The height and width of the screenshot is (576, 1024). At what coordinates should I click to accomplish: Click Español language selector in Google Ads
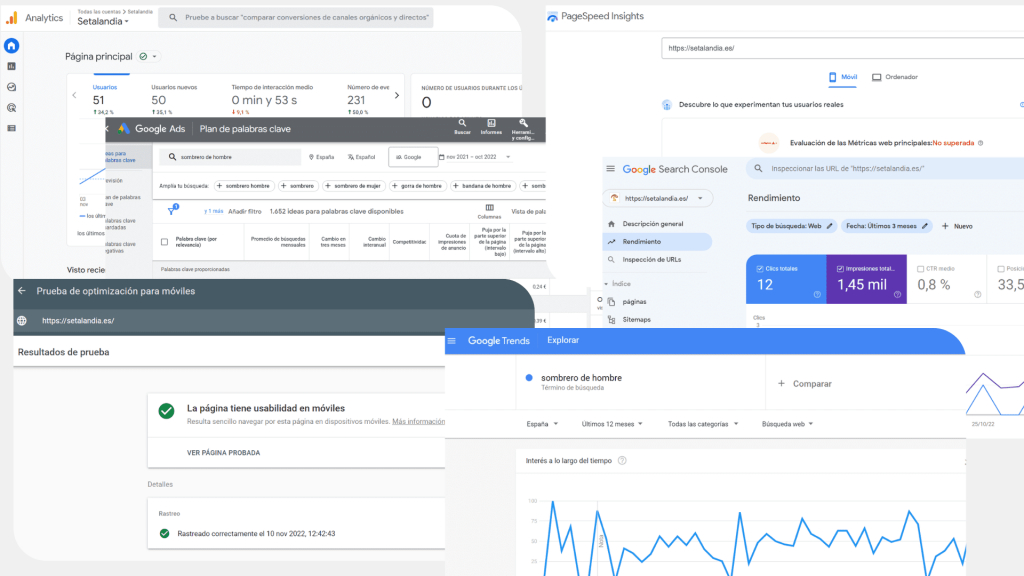[362, 157]
